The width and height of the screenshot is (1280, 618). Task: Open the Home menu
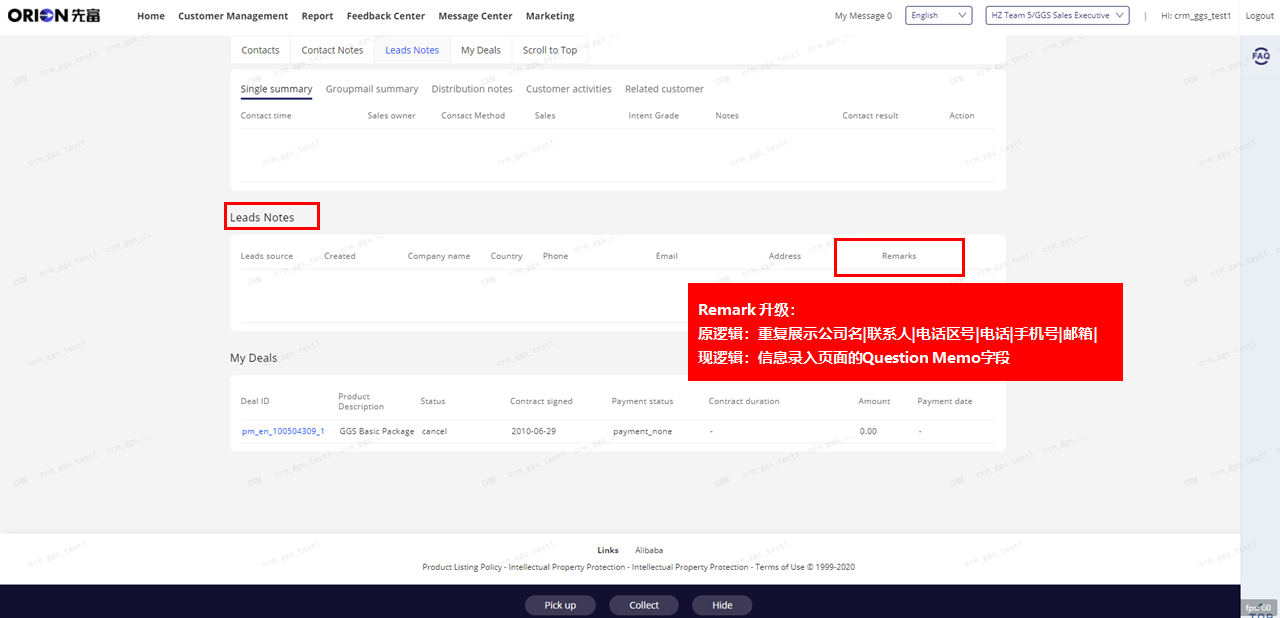(151, 16)
